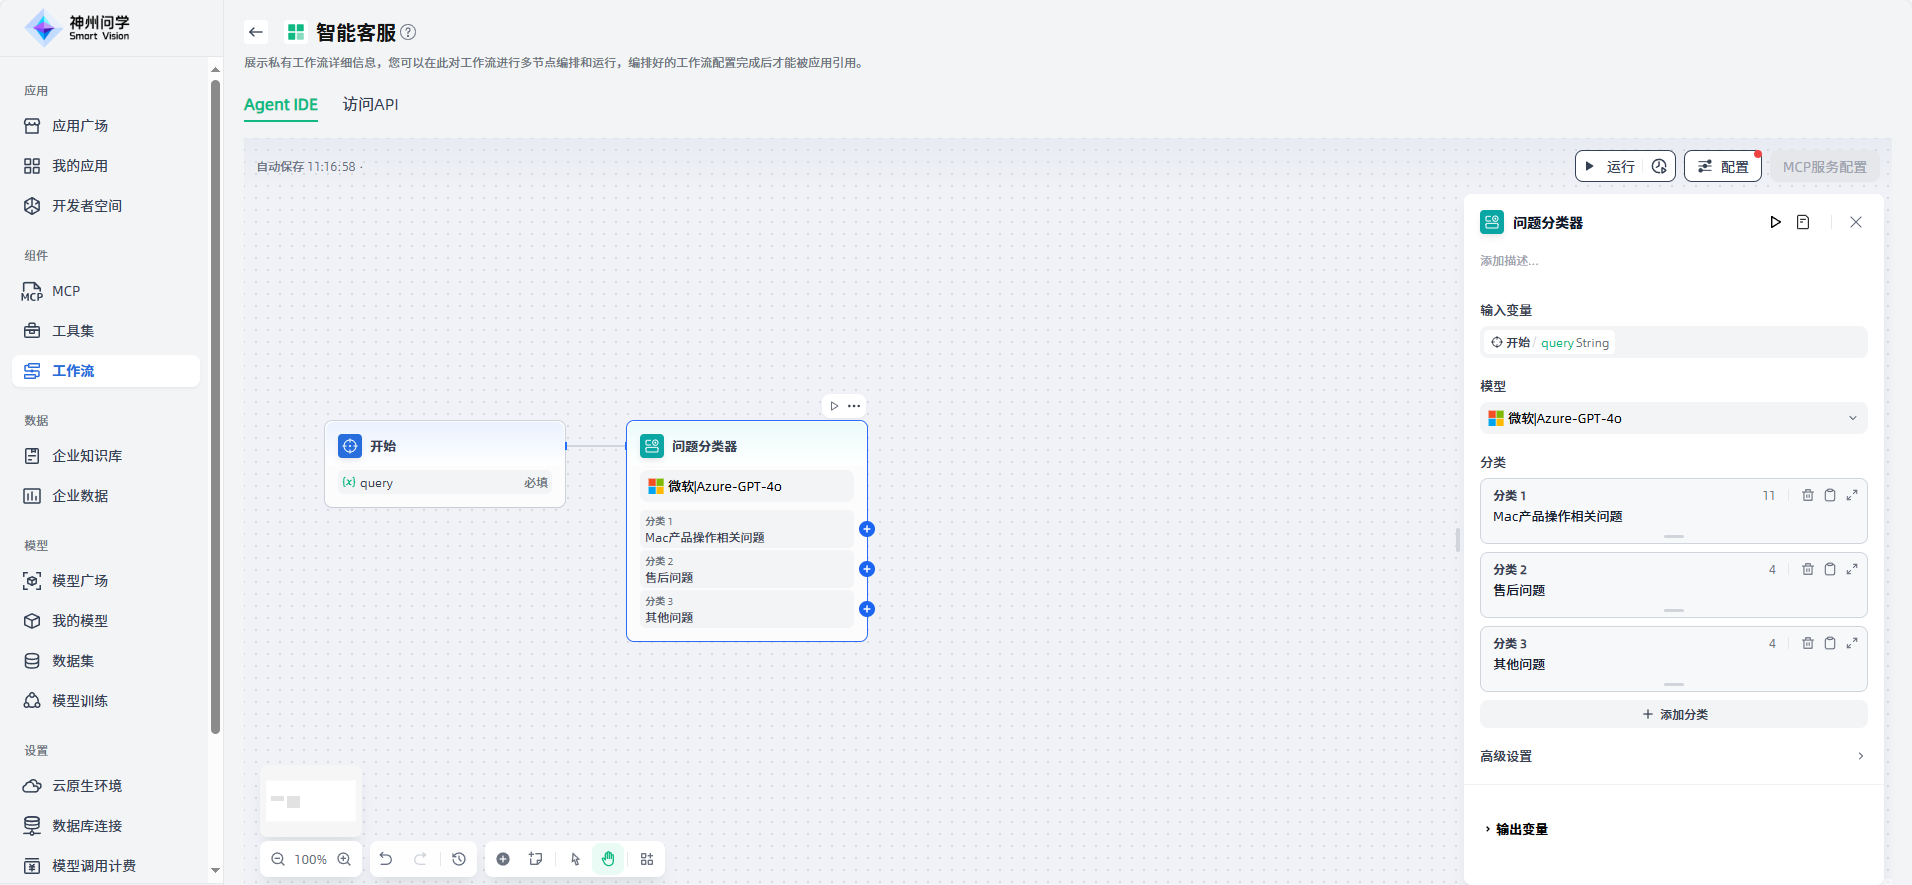Open the version history clock icon
The height and width of the screenshot is (885, 1912).
(x=459, y=859)
